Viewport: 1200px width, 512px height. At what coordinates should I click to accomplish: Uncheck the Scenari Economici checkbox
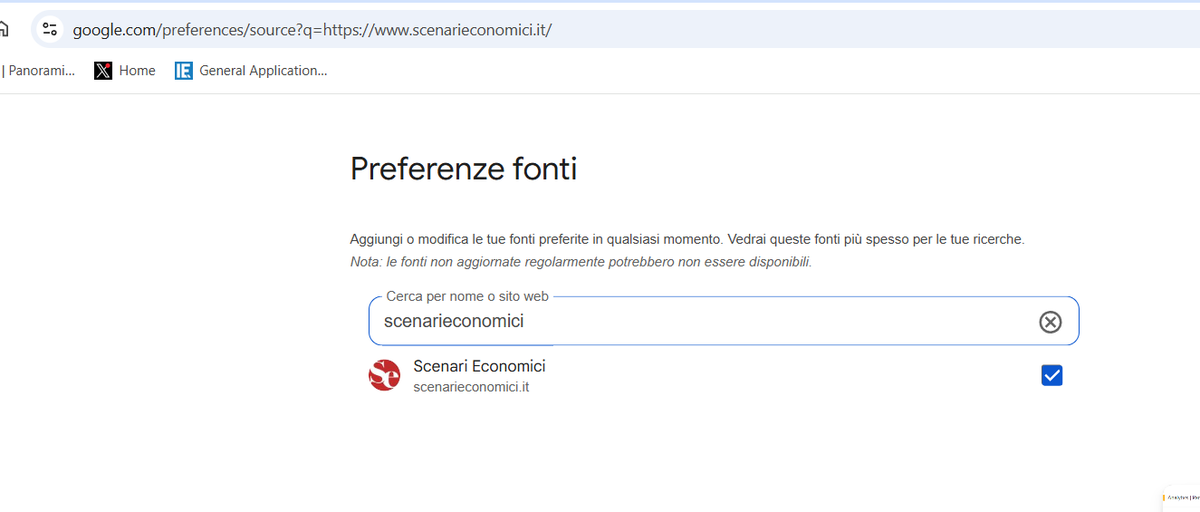click(1052, 375)
